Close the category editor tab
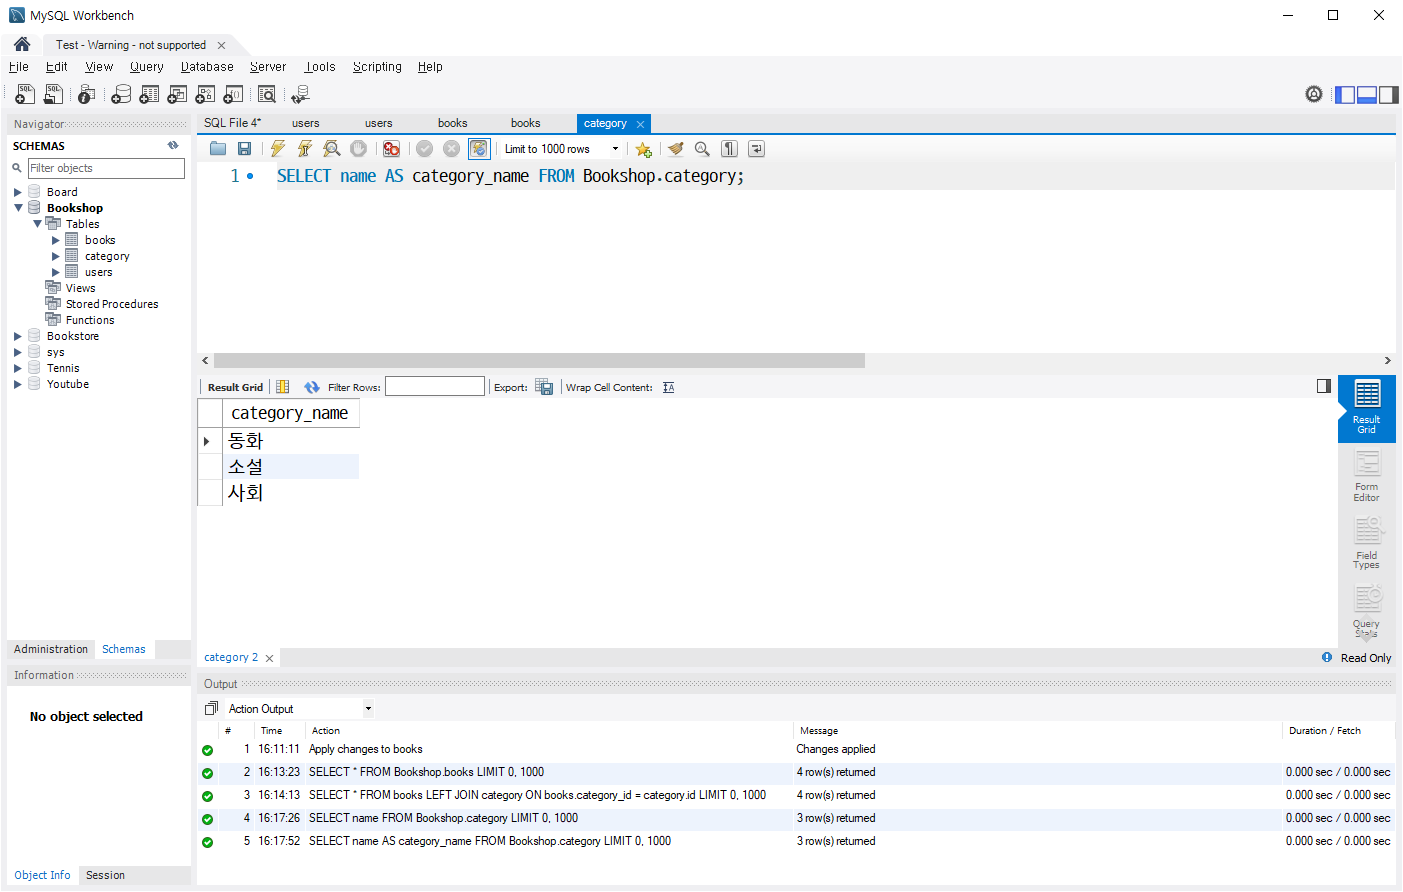 click(640, 124)
